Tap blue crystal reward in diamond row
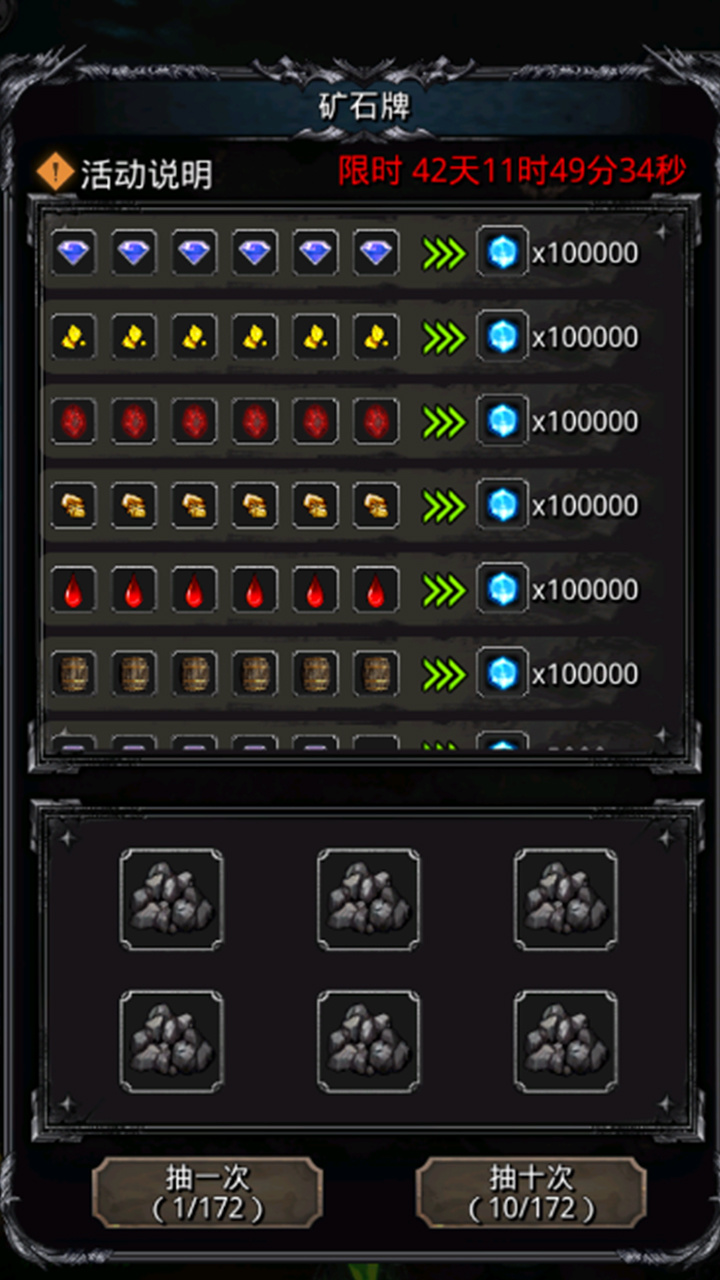 coord(502,252)
